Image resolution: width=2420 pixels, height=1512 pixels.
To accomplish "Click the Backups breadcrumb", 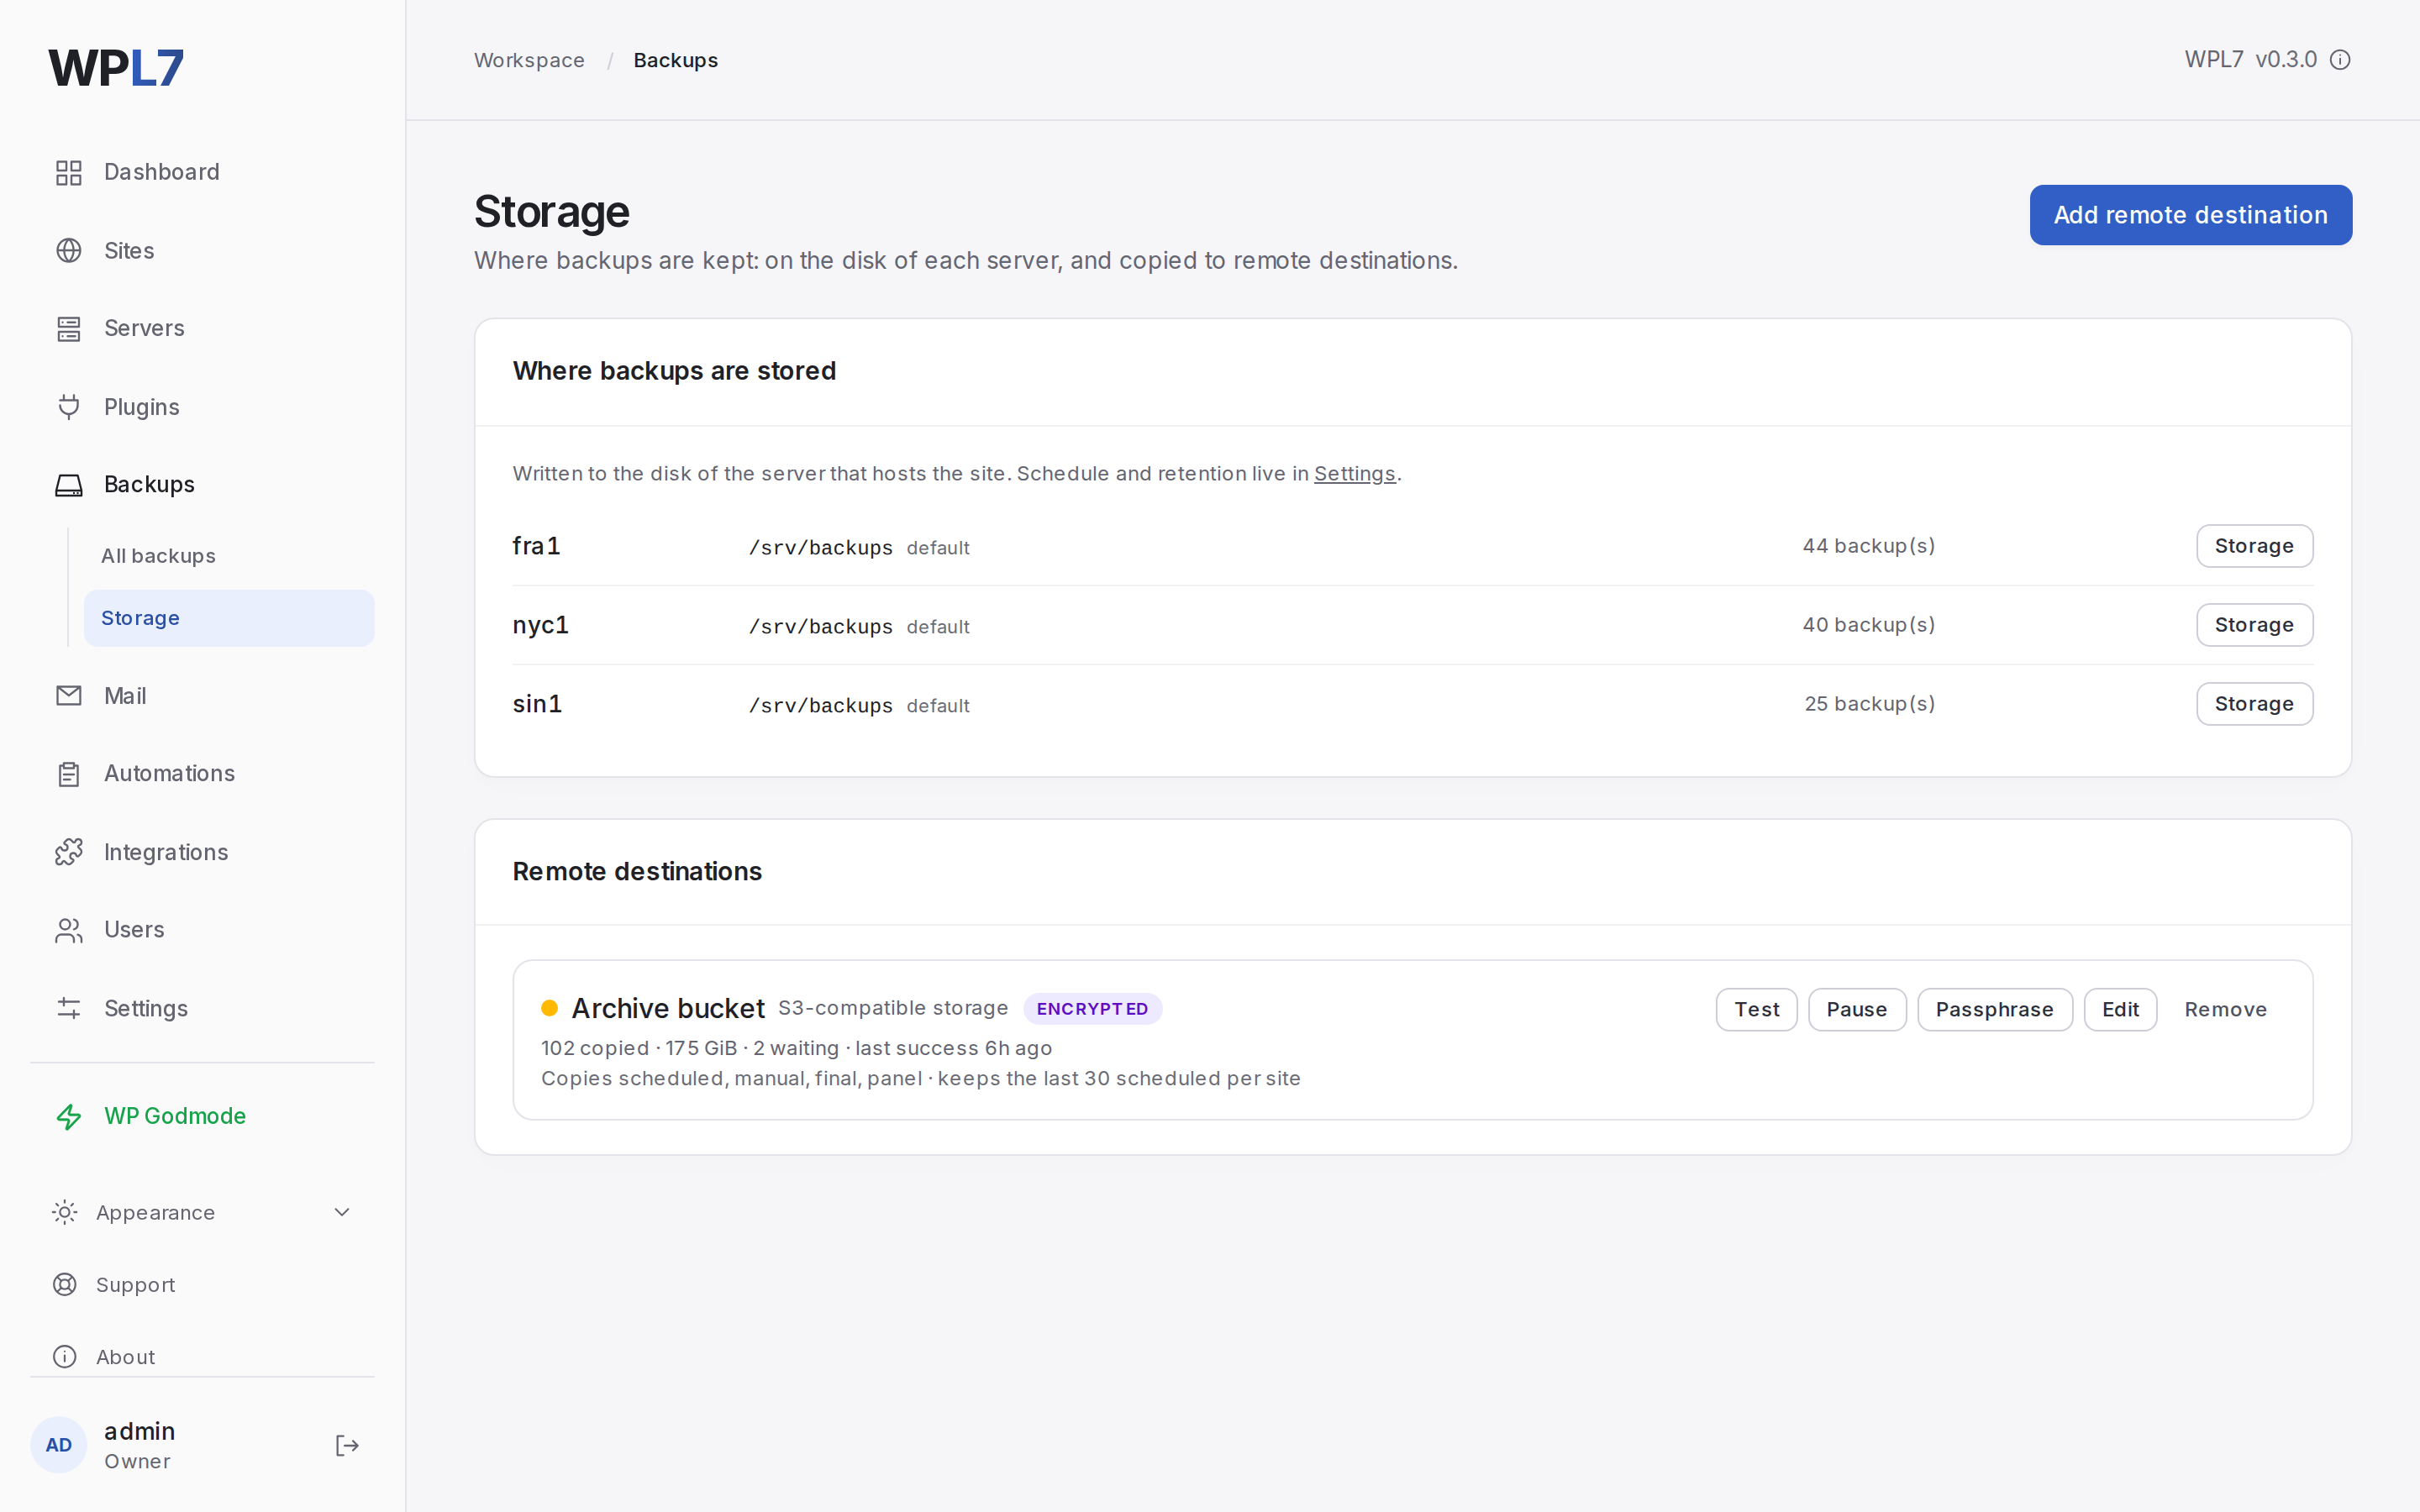I will pos(676,60).
